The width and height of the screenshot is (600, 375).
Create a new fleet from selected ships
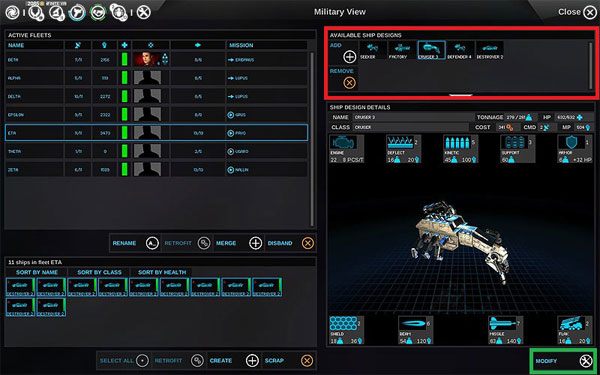pyautogui.click(x=234, y=360)
